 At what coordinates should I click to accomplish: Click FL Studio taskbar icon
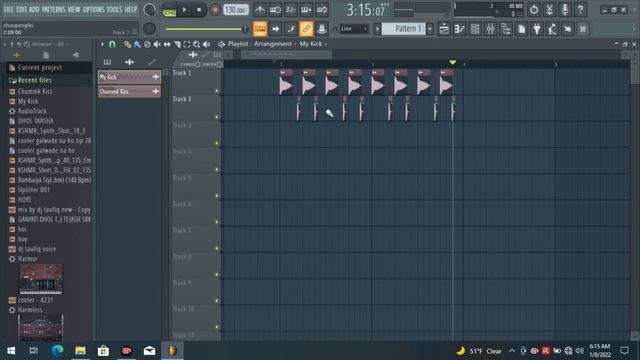pos(172,350)
